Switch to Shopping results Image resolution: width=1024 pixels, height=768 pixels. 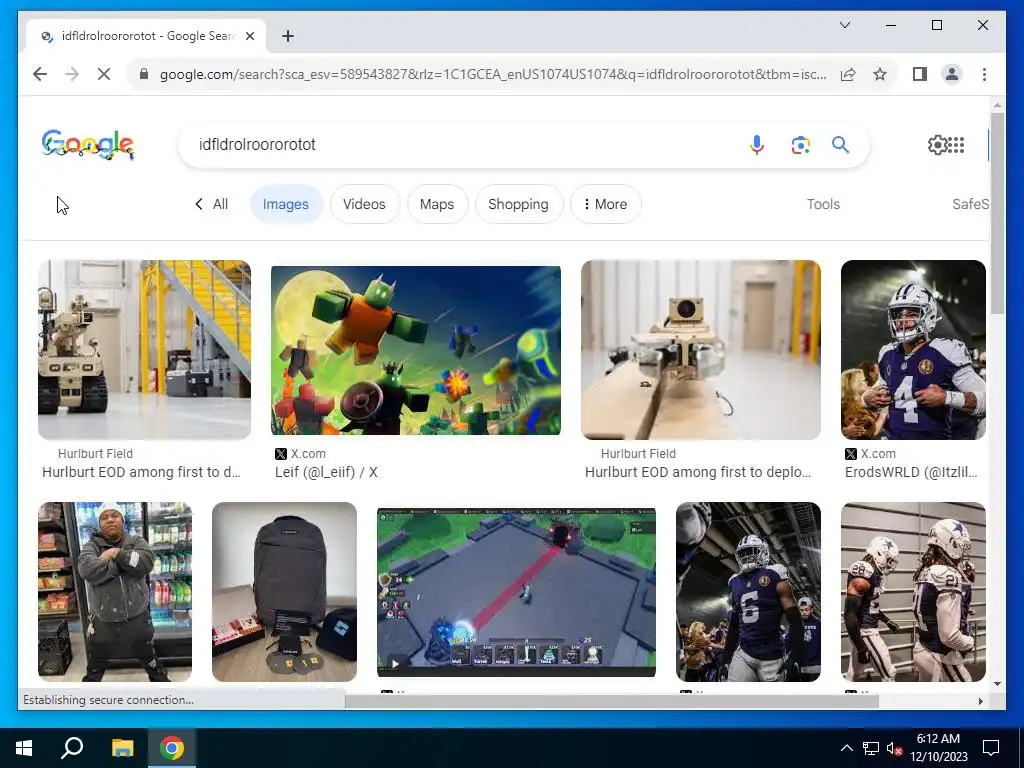pyautogui.click(x=519, y=204)
